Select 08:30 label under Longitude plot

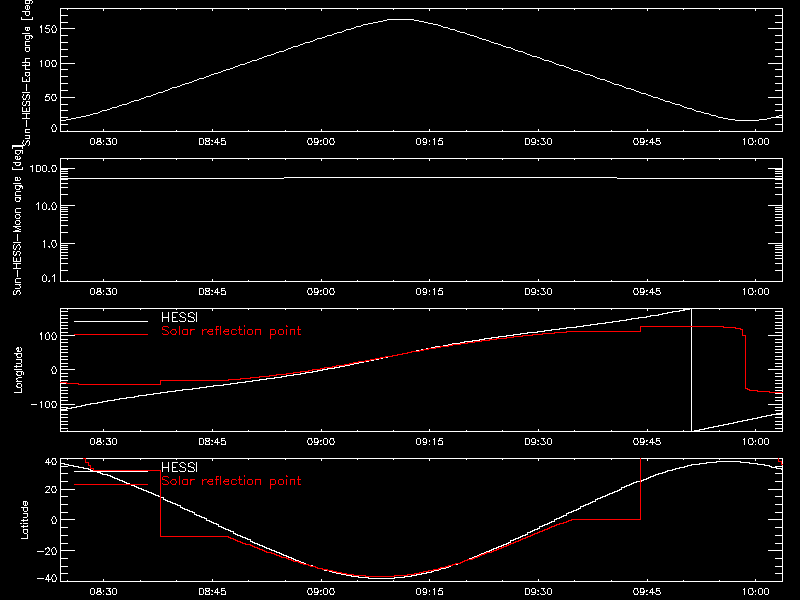coord(104,442)
